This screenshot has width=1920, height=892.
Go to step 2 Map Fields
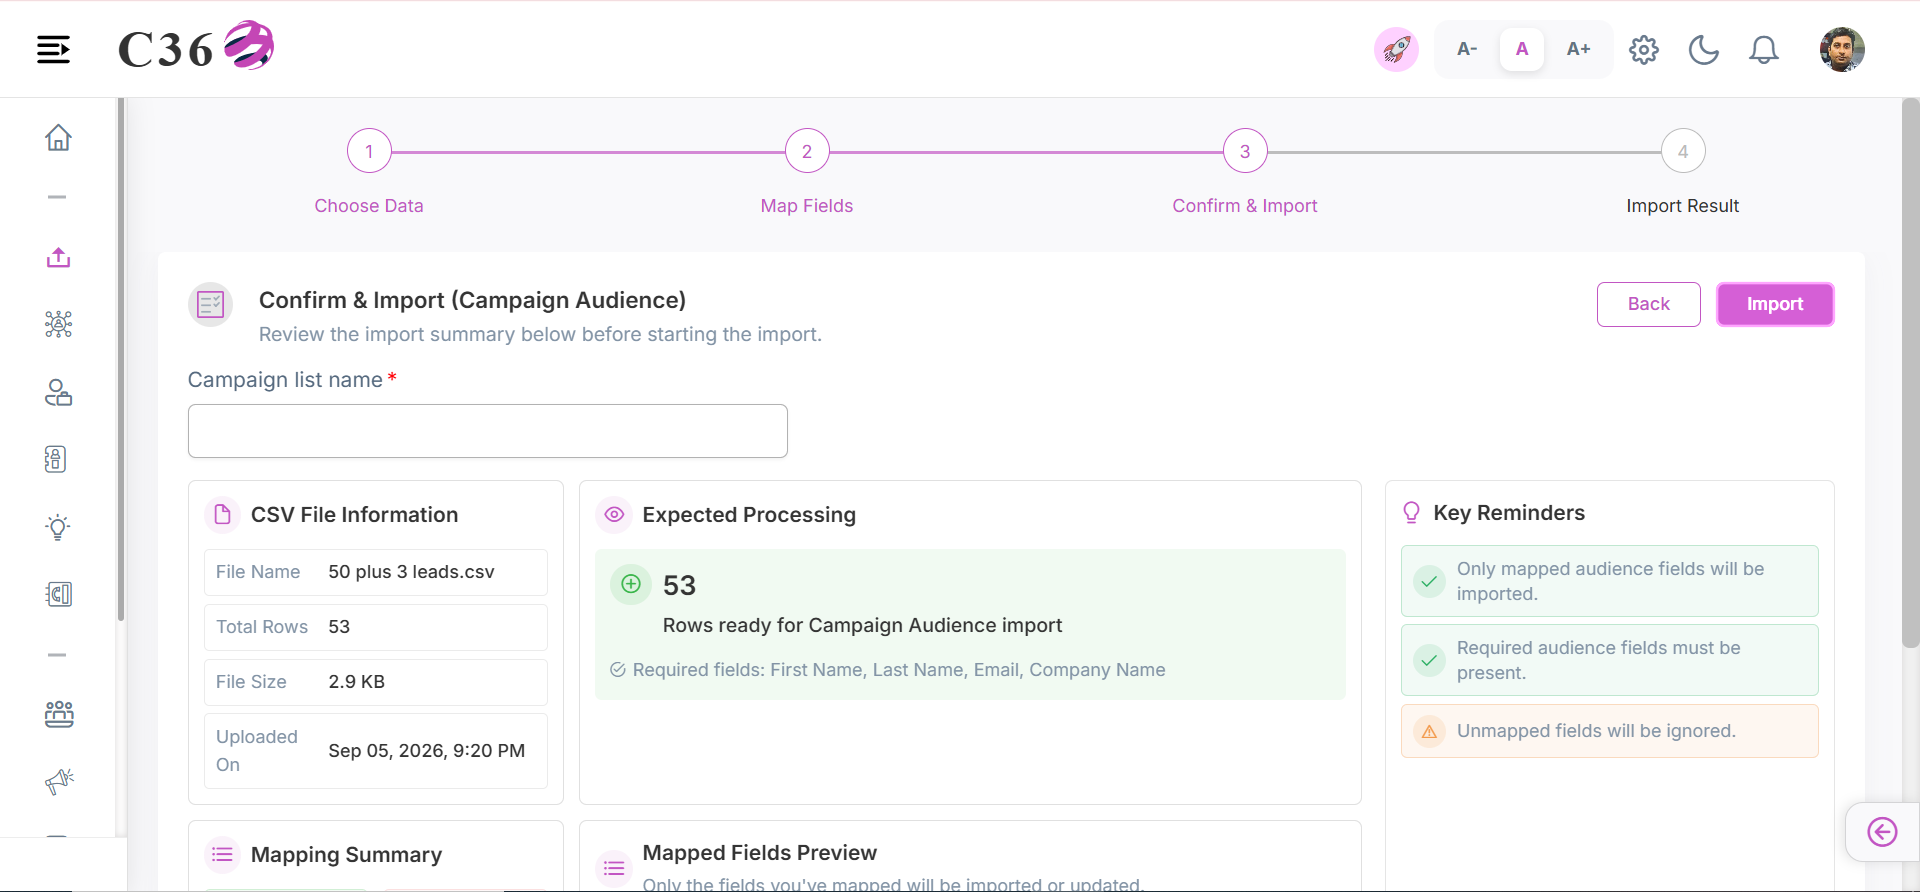click(x=807, y=152)
